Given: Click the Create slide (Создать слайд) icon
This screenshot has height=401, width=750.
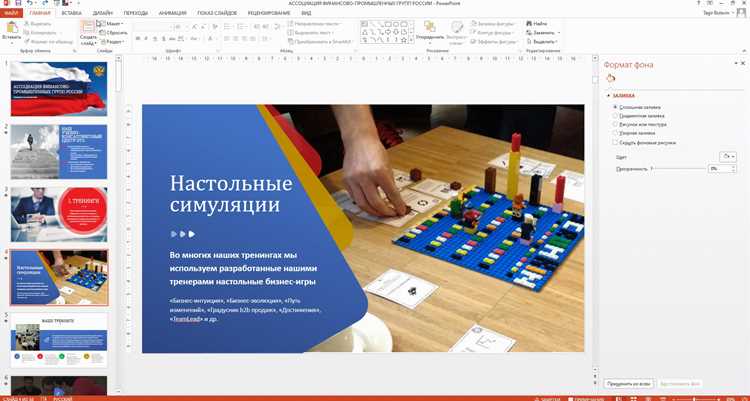Looking at the screenshot, I should pyautogui.click(x=88, y=27).
